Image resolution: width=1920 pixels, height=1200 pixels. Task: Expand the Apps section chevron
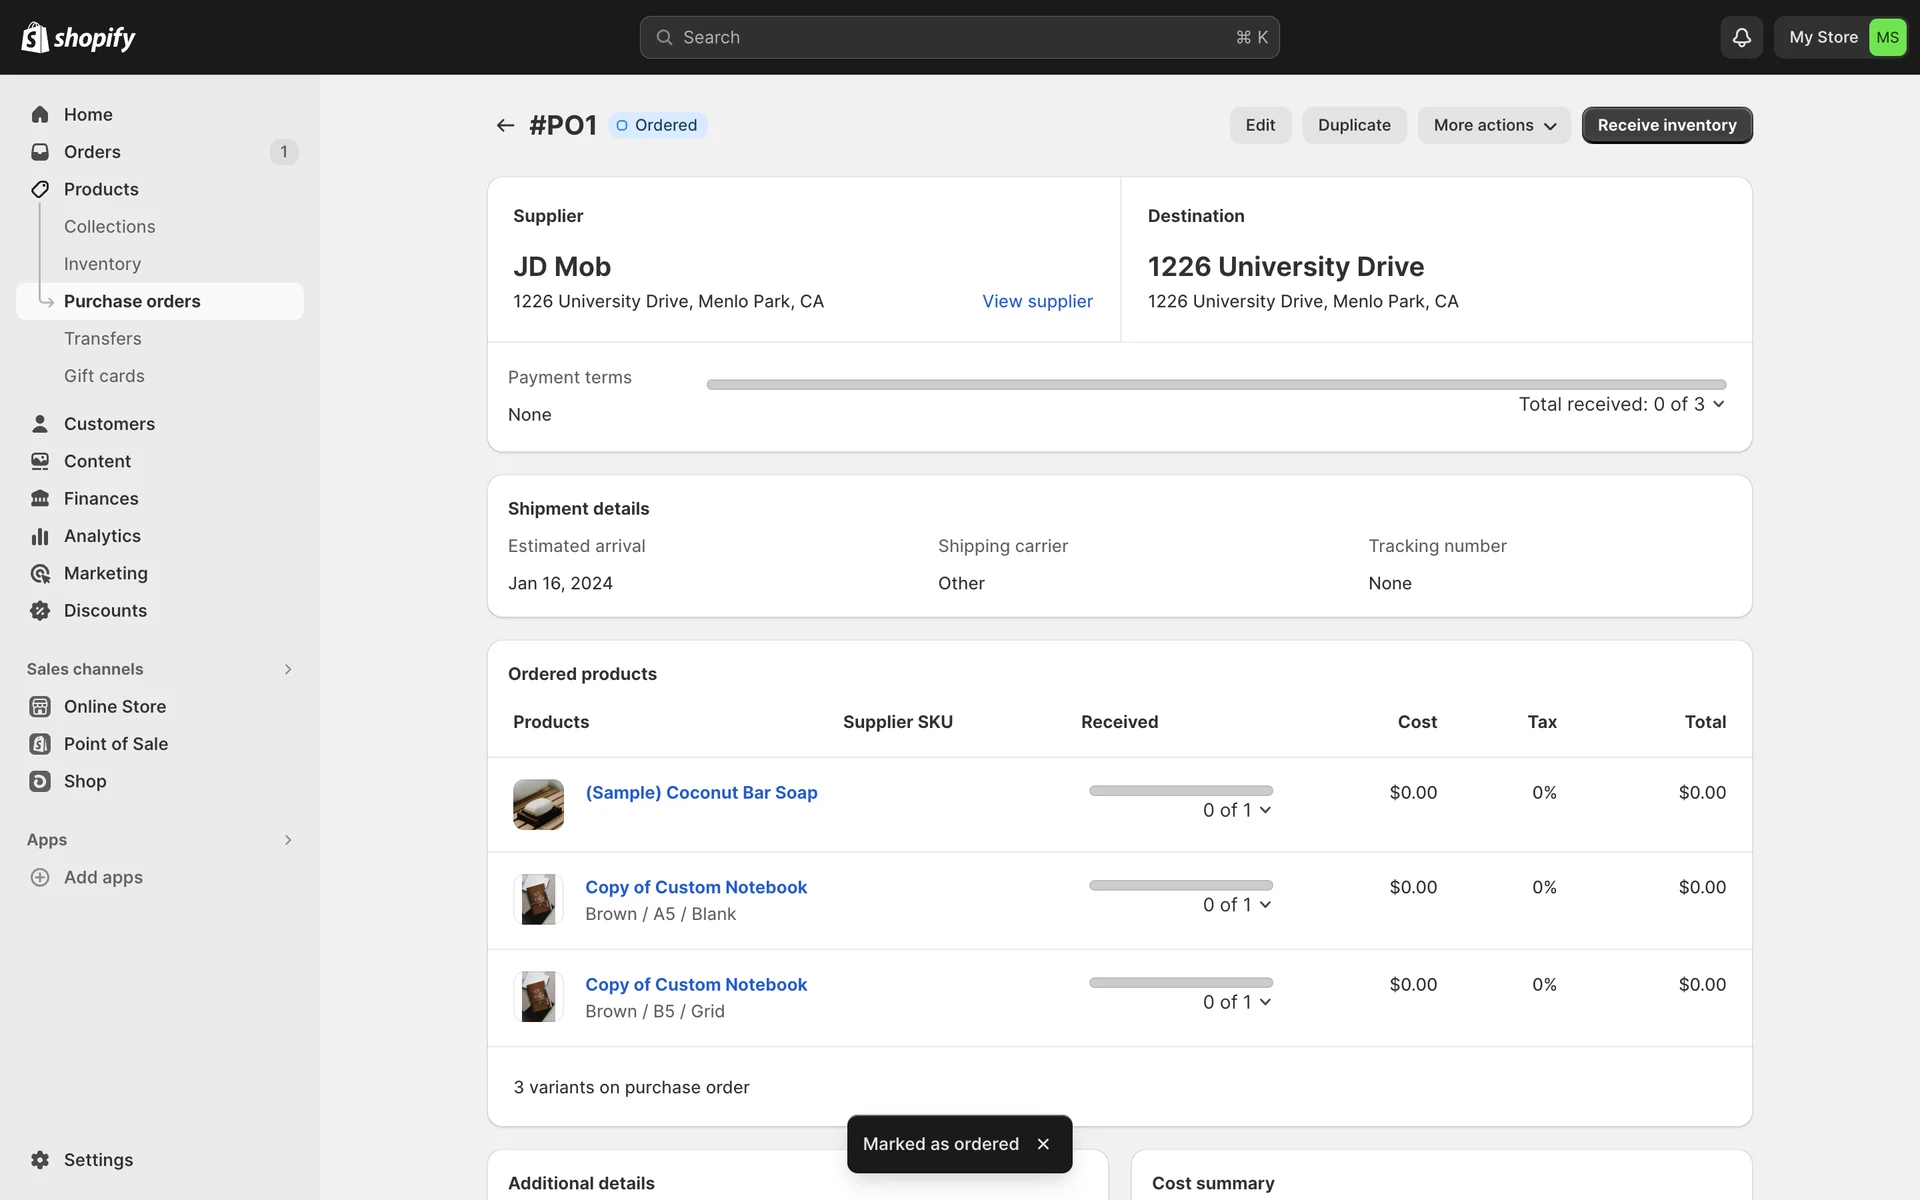coord(288,840)
